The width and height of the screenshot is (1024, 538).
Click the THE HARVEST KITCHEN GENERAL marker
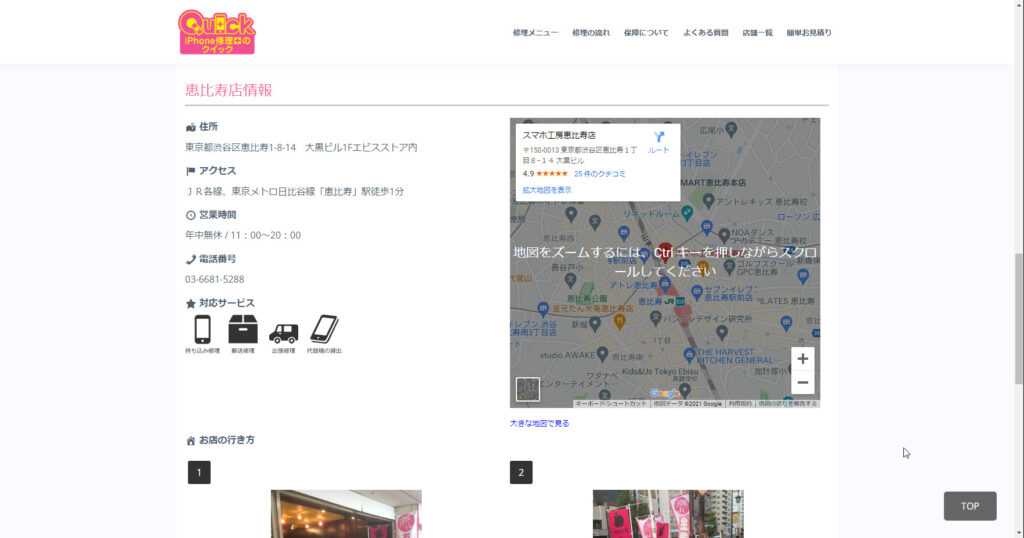(689, 355)
